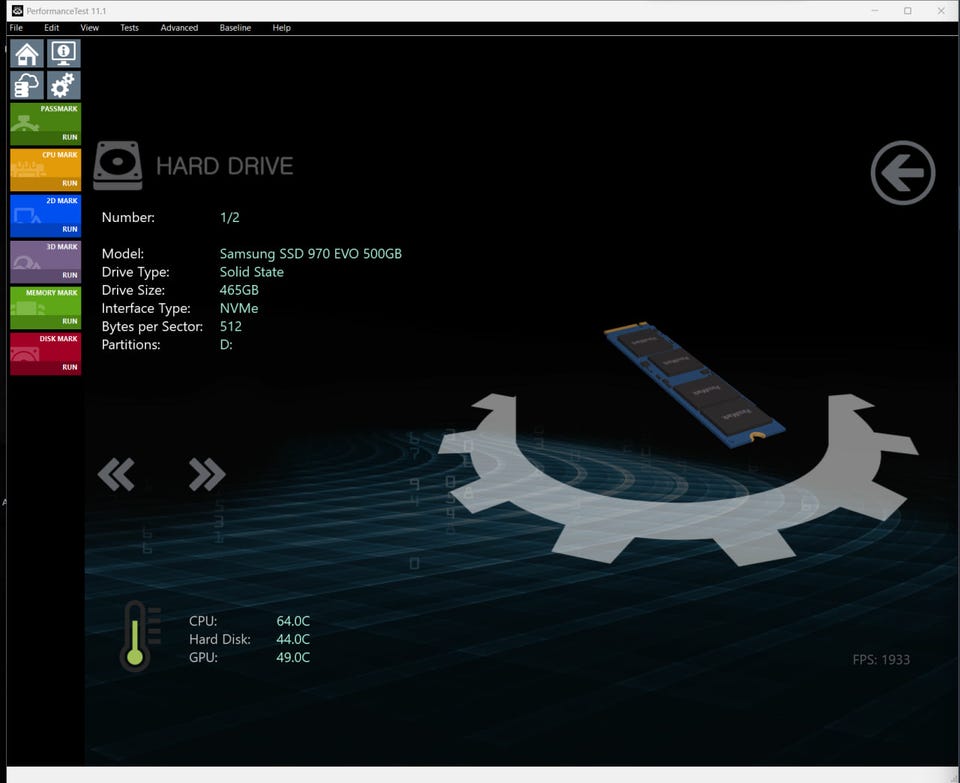
Task: Click the NVMe interface type value
Action: pyautogui.click(x=239, y=308)
